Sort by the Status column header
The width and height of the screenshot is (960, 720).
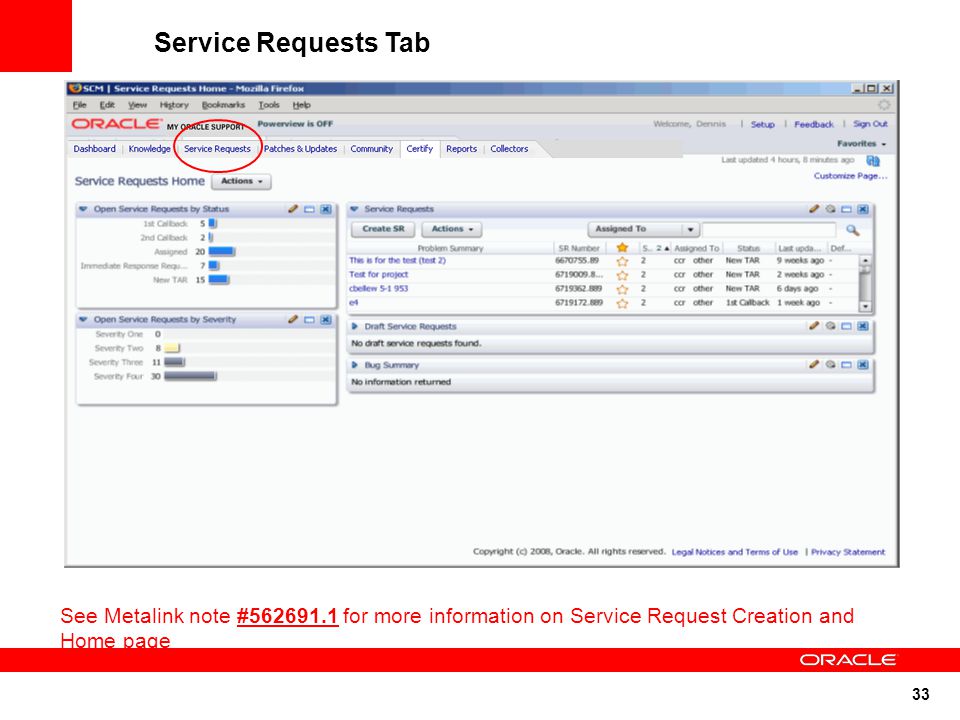(748, 249)
